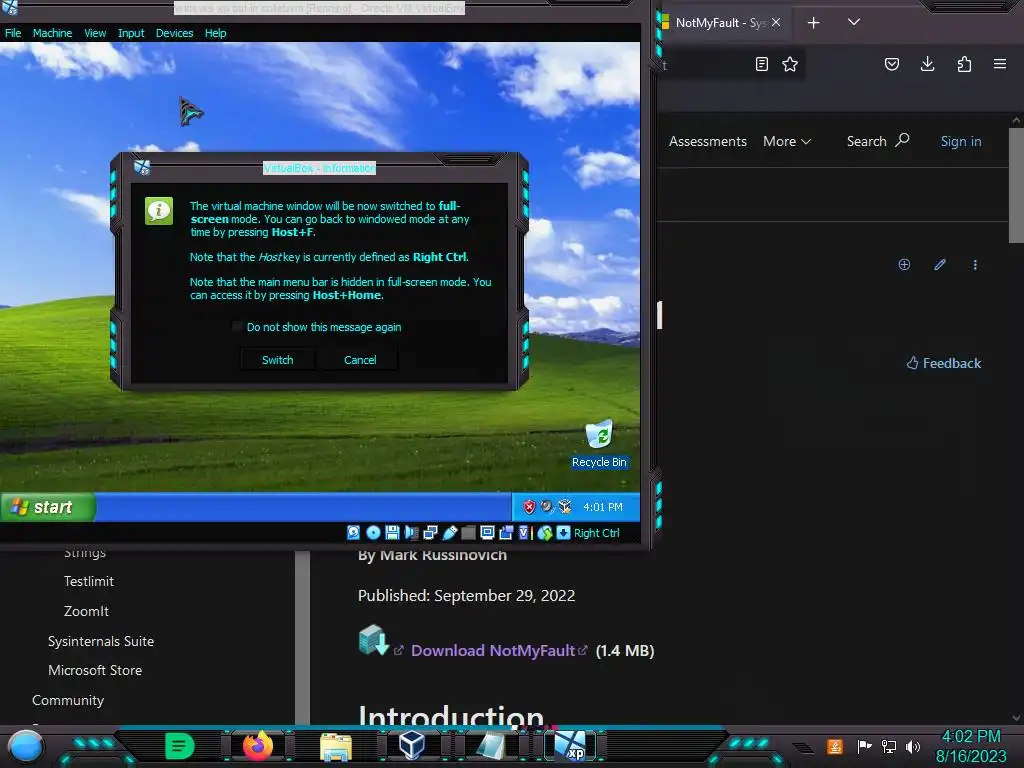Open the Firefox downloads arrow icon
Image resolution: width=1024 pixels, height=768 pixels.
pyautogui.click(x=927, y=64)
